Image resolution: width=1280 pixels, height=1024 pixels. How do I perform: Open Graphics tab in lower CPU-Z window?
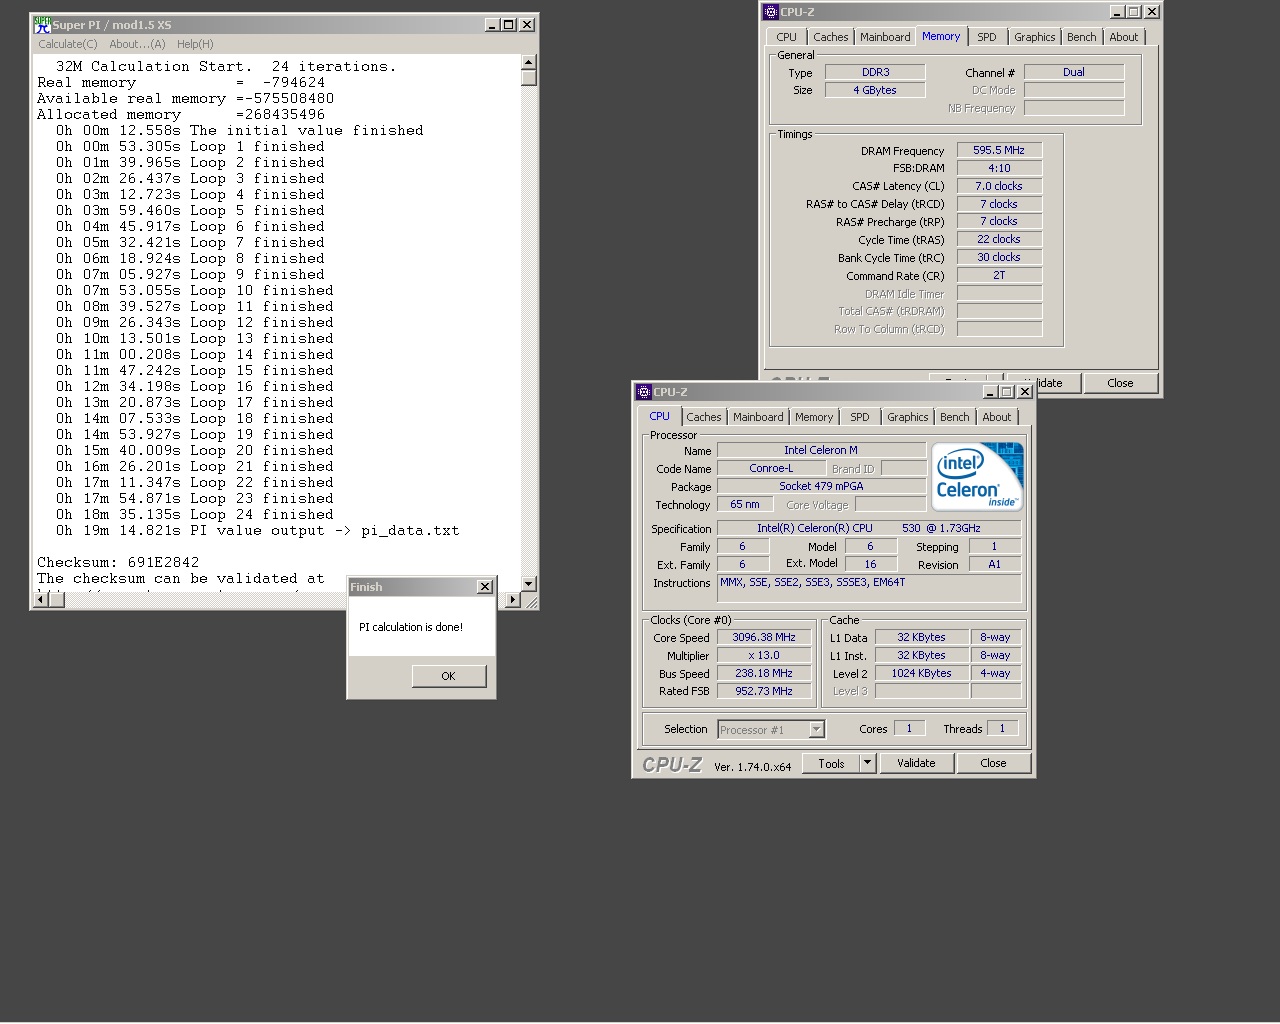908,417
